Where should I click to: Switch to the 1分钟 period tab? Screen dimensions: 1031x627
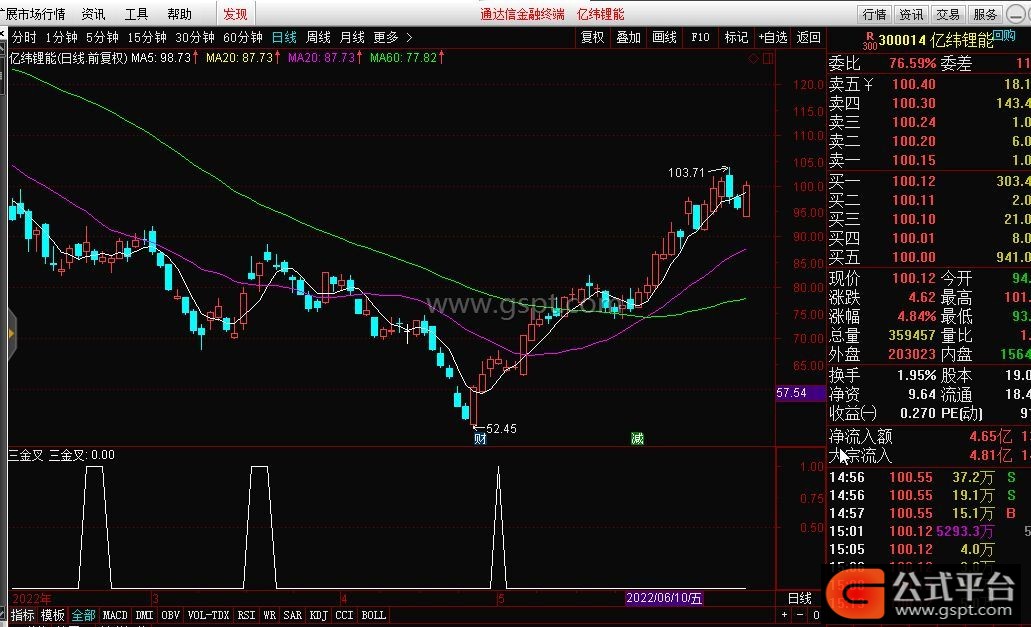[x=61, y=37]
